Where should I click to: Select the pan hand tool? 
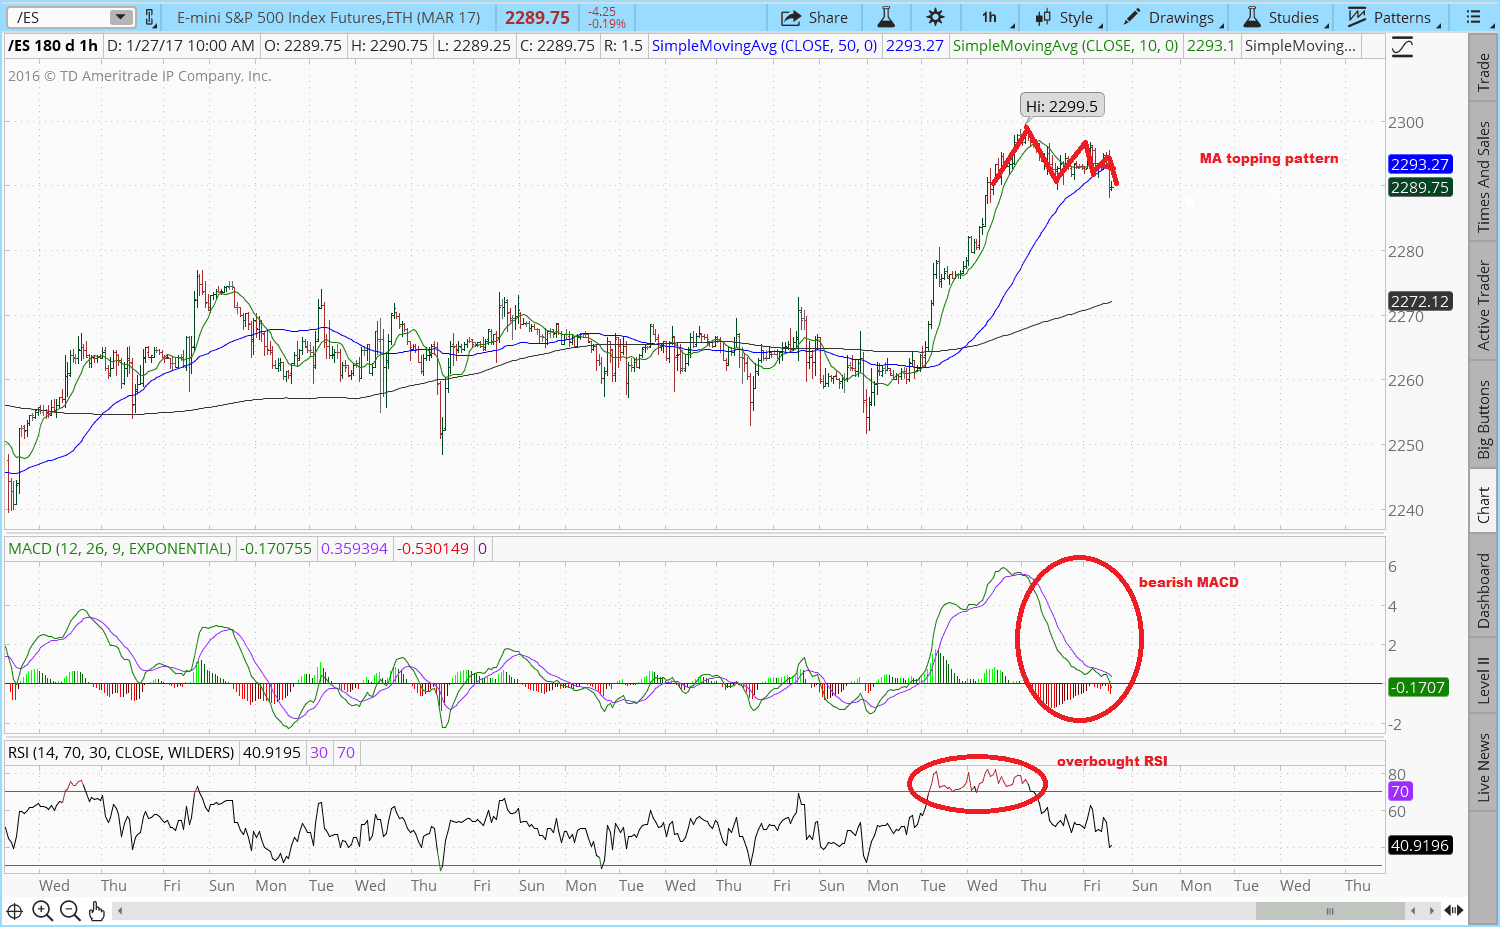click(97, 911)
